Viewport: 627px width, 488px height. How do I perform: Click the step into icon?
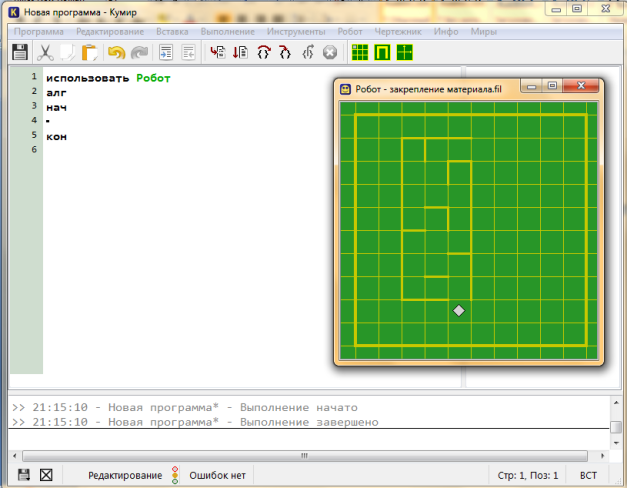(x=285, y=52)
